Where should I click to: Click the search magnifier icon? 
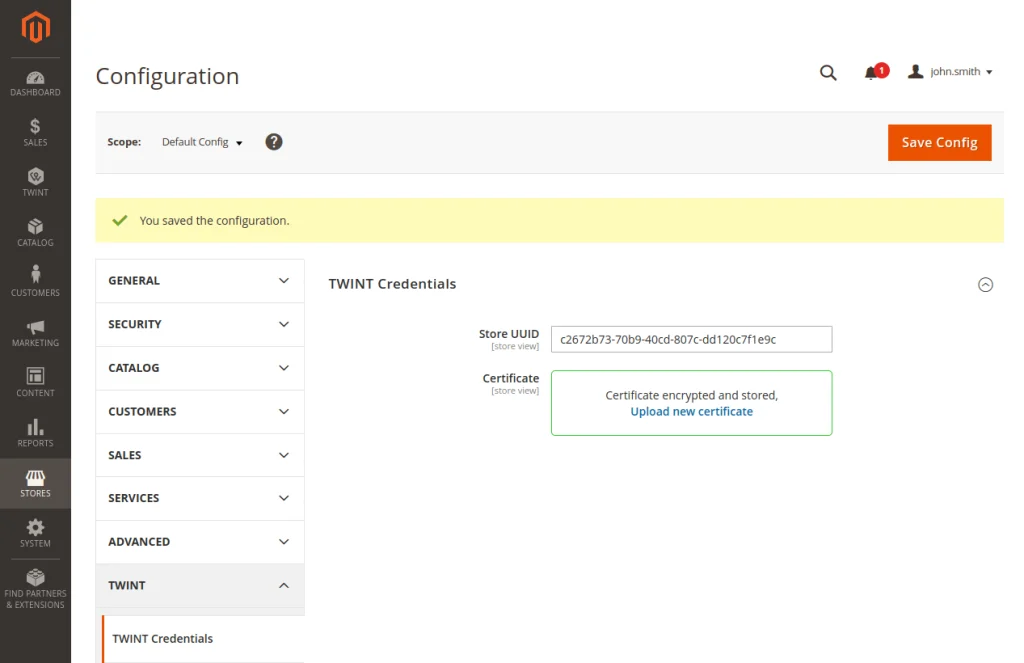click(828, 73)
